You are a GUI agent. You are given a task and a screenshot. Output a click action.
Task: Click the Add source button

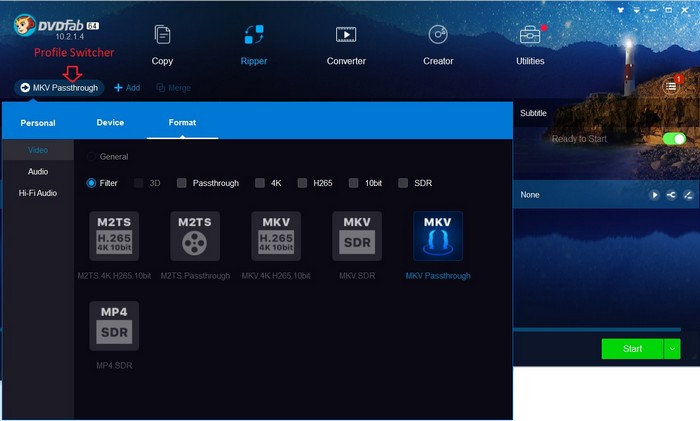click(127, 88)
